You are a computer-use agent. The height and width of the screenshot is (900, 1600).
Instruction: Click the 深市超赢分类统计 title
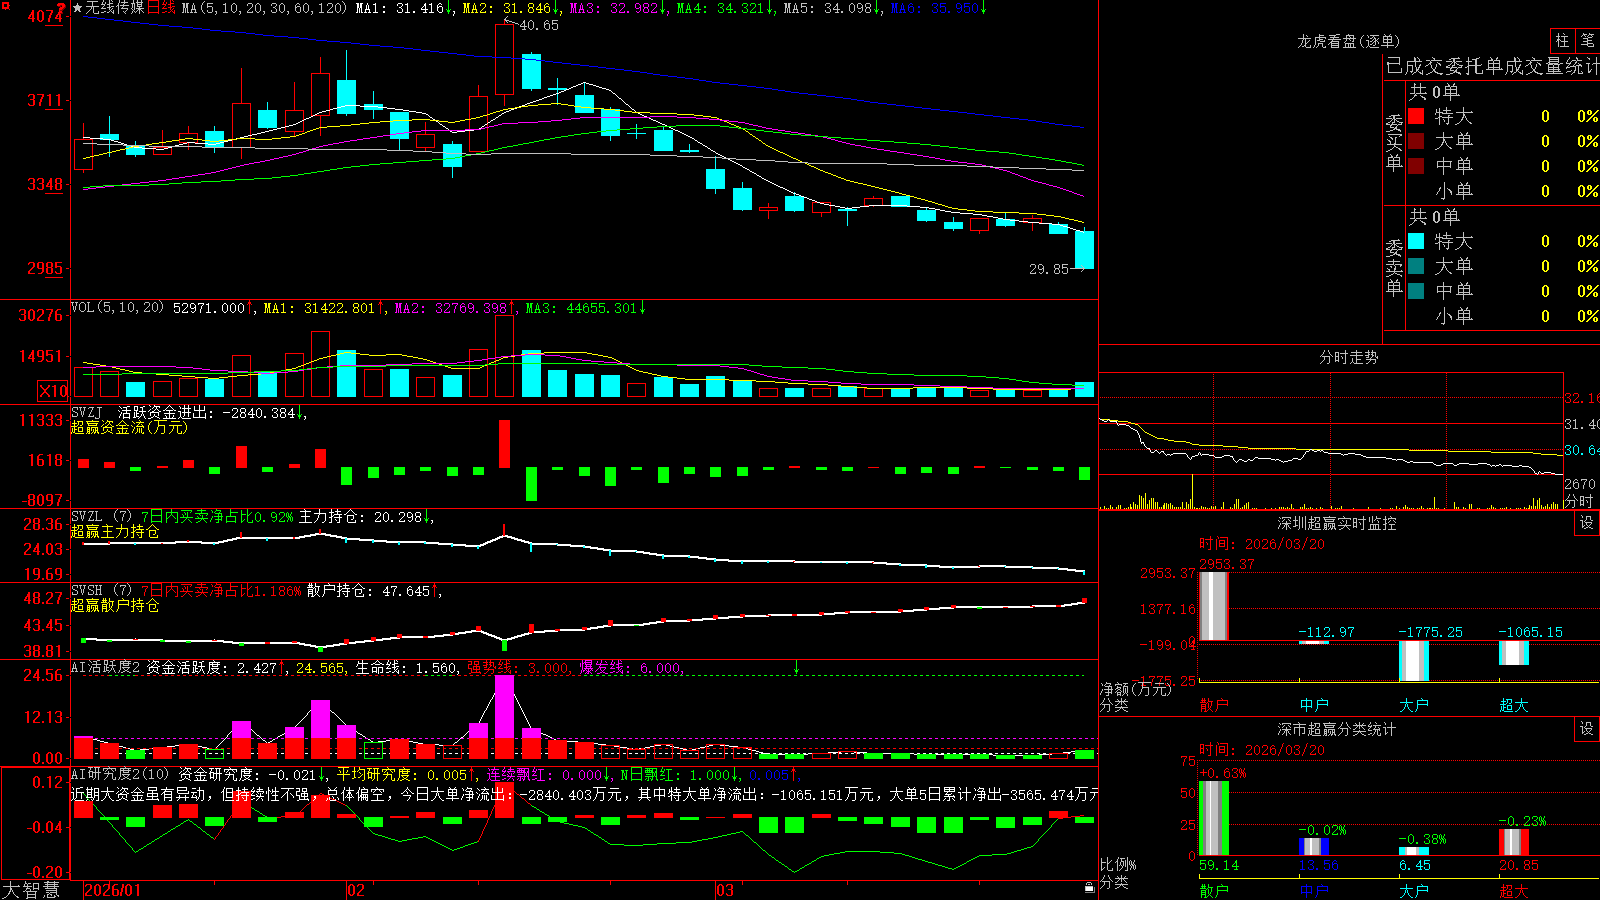1336,729
